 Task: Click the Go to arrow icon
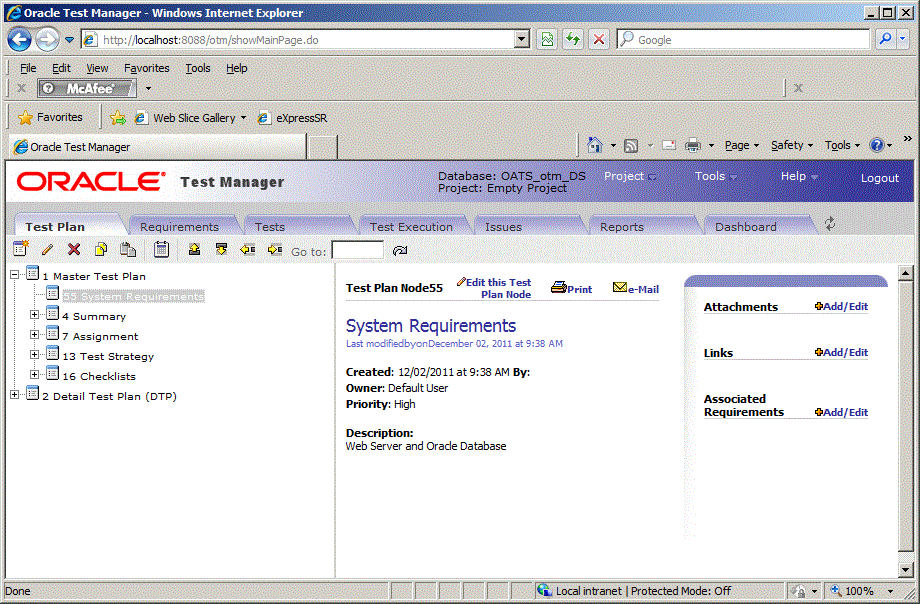(x=400, y=251)
